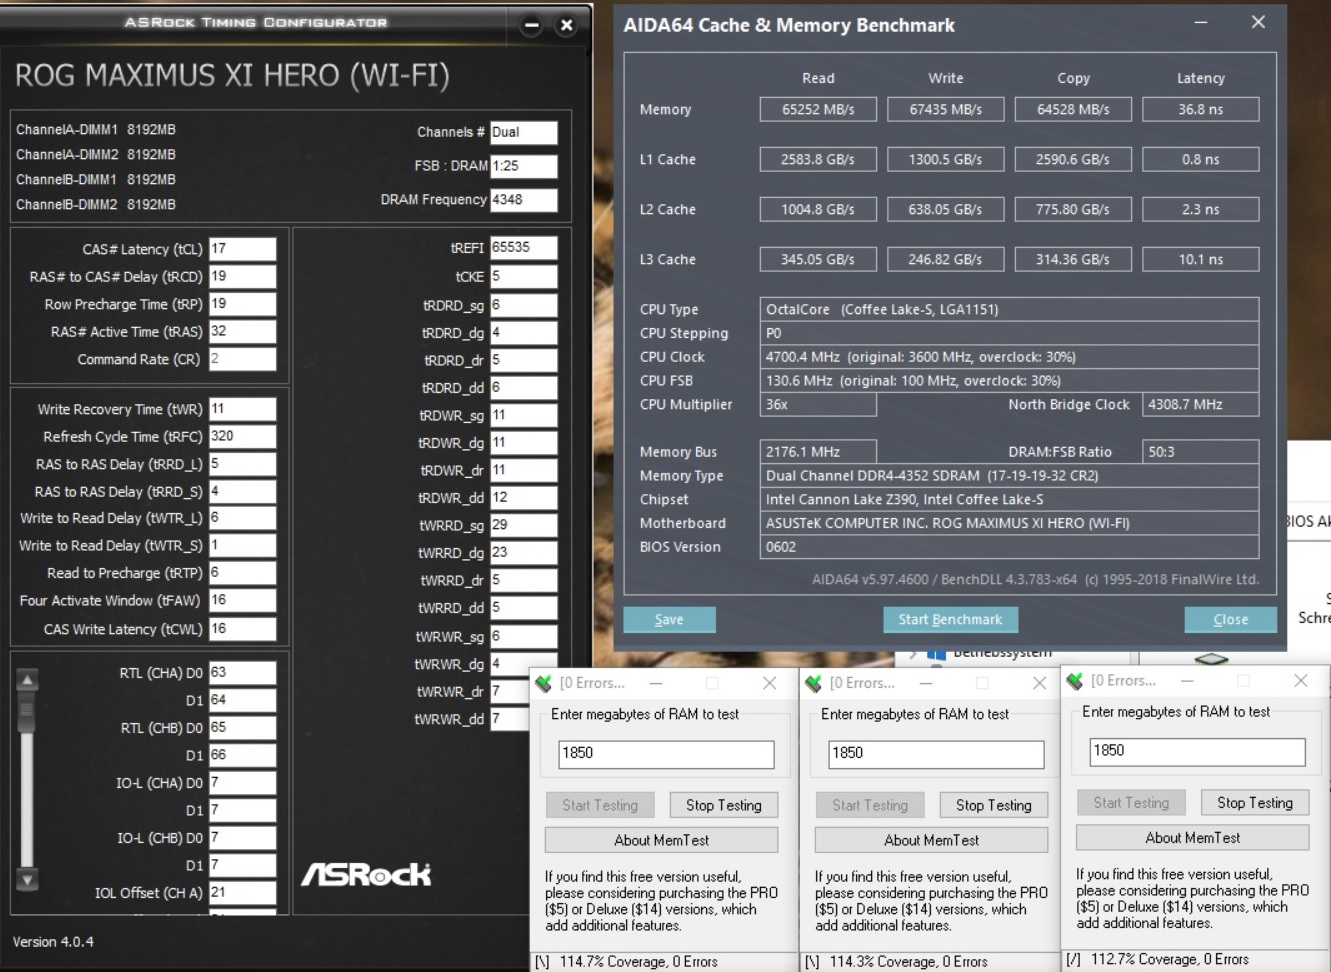This screenshot has height=972, width=1331.
Task: Open About MemTest in the 114.3% coverage window
Action: [932, 840]
